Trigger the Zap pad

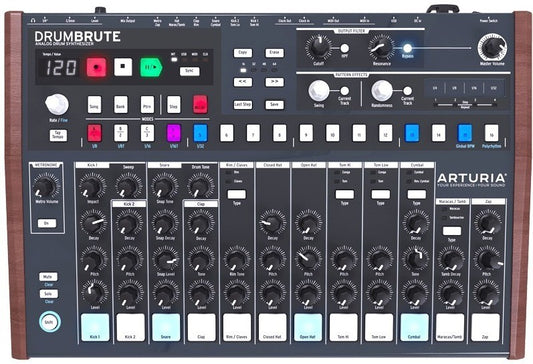pyautogui.click(x=485, y=327)
